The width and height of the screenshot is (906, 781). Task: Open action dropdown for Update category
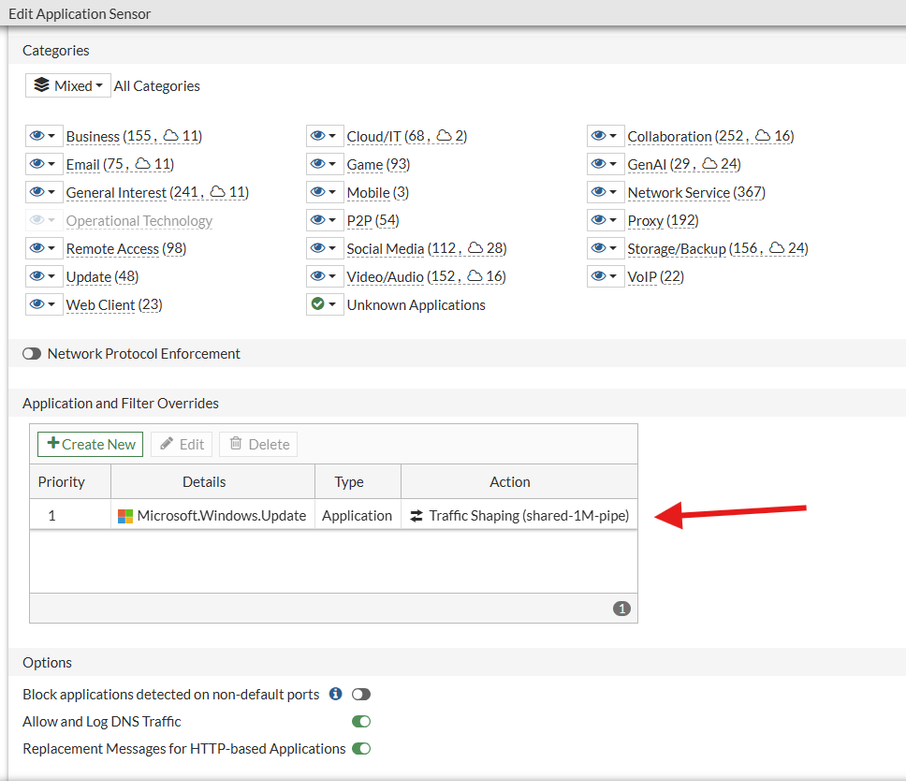[43, 276]
